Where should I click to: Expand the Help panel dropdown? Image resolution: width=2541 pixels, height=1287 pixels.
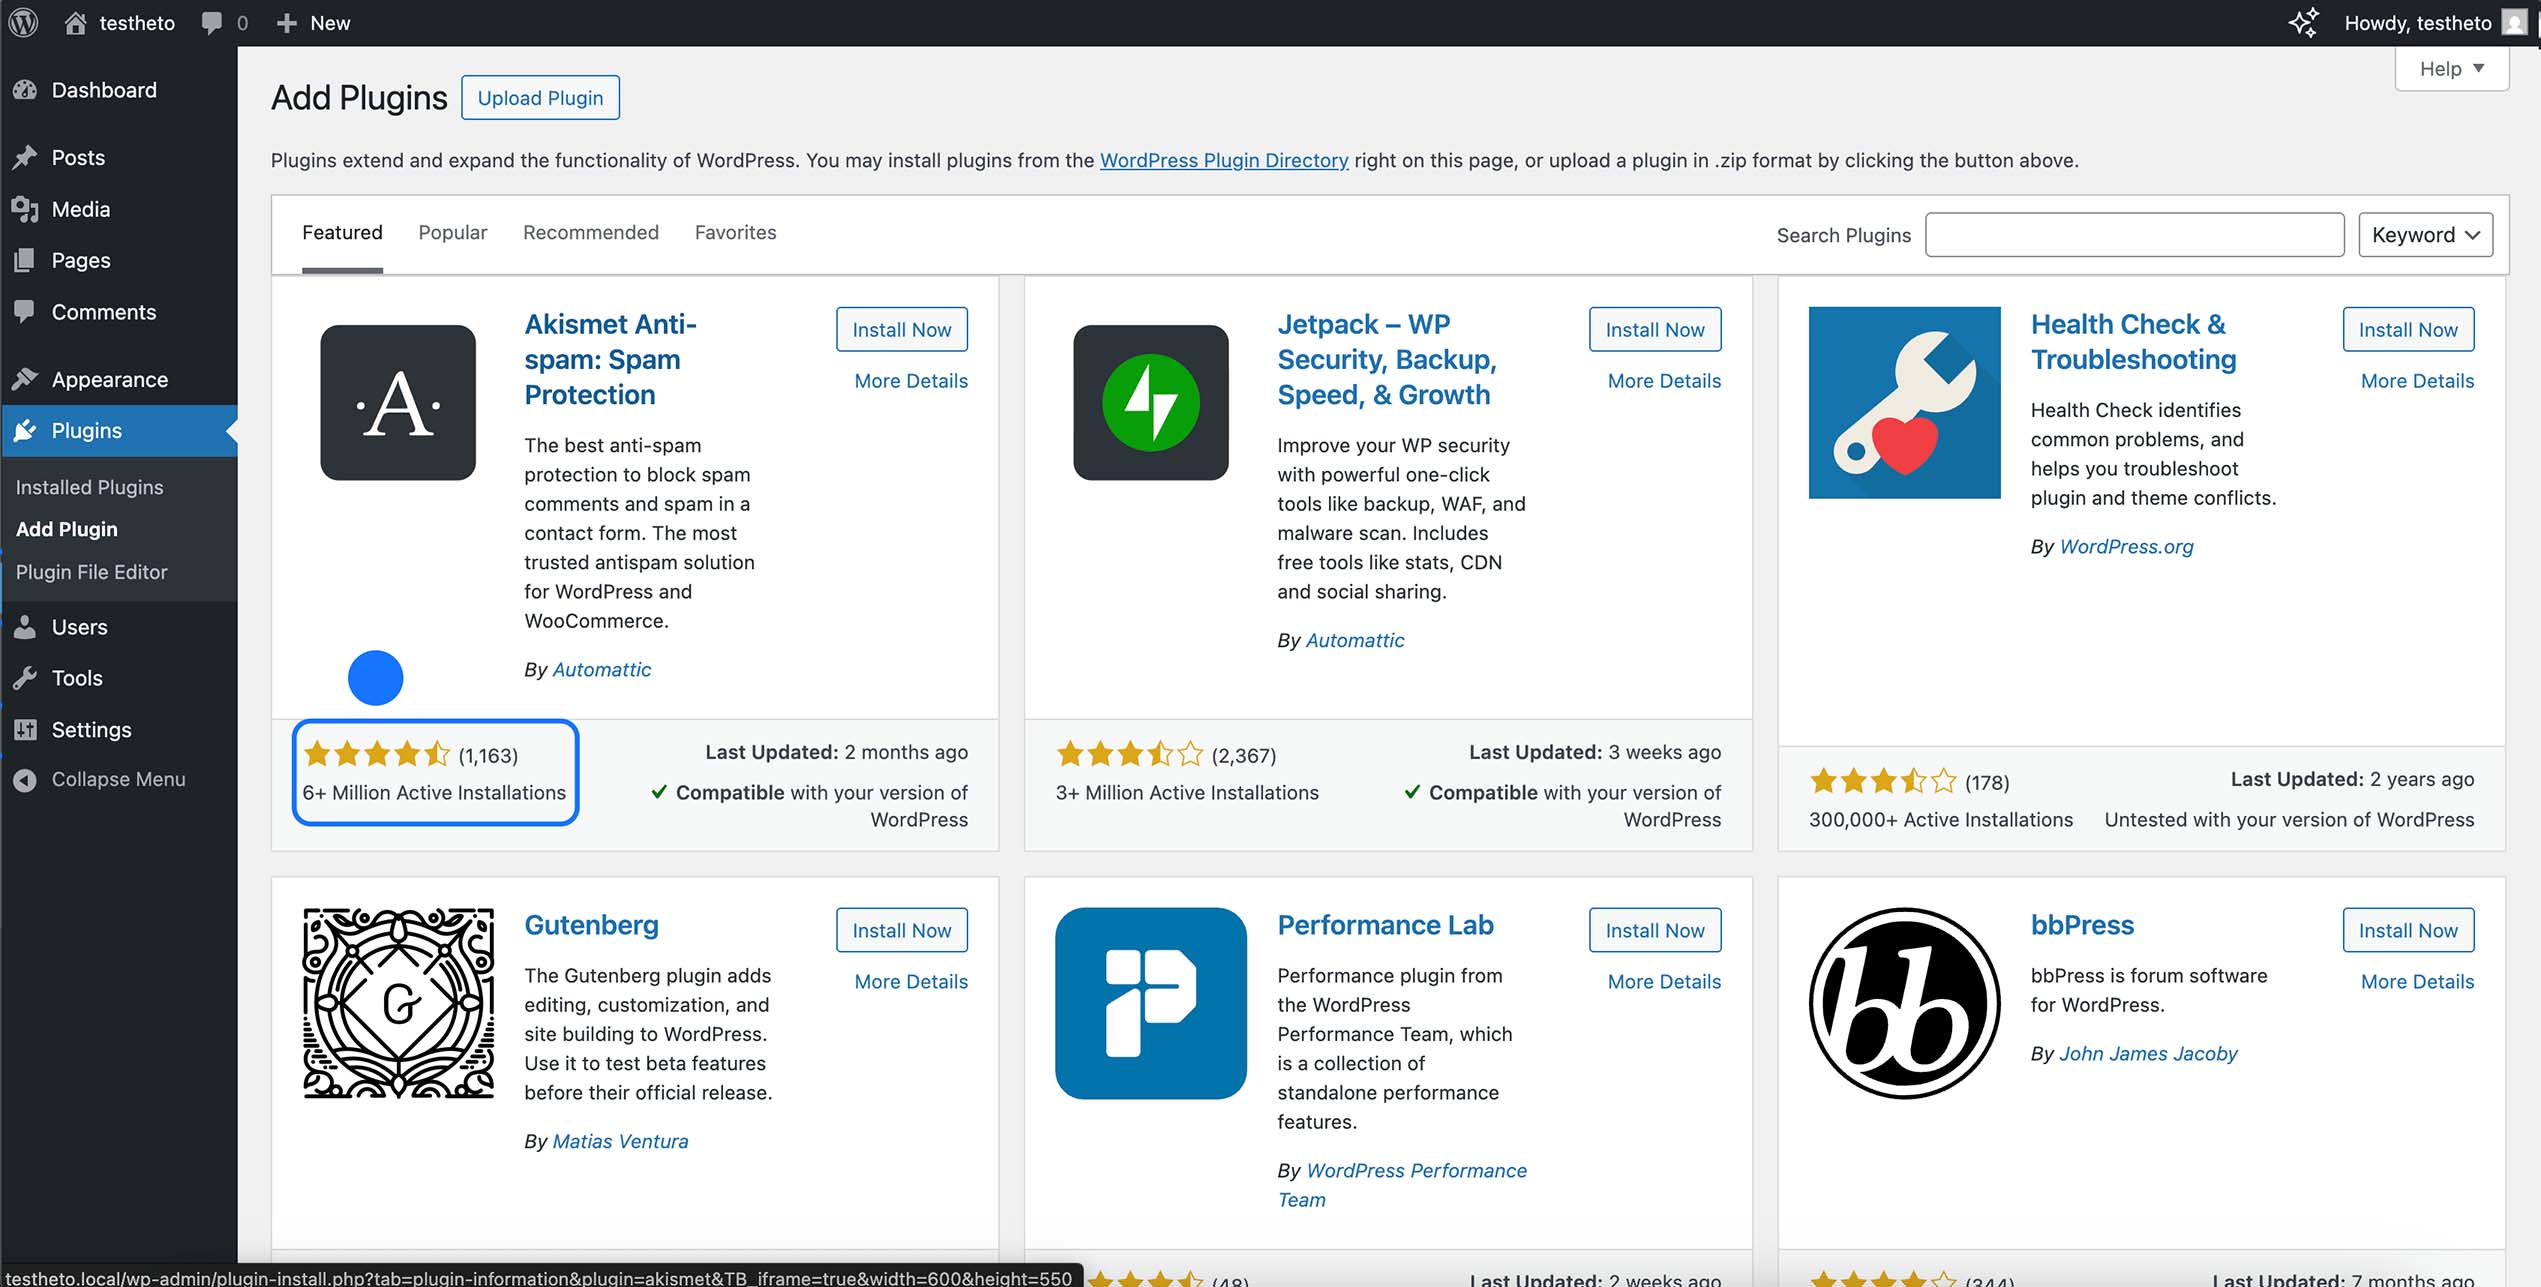click(x=2451, y=68)
